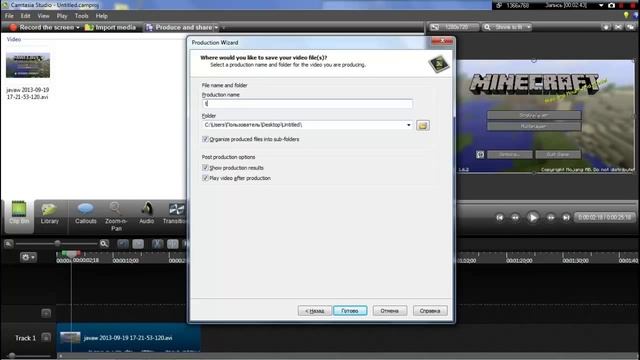Screen dimensions: 640x360
Task: Click the timeline zoom-out magnifier icon
Action: point(8,244)
